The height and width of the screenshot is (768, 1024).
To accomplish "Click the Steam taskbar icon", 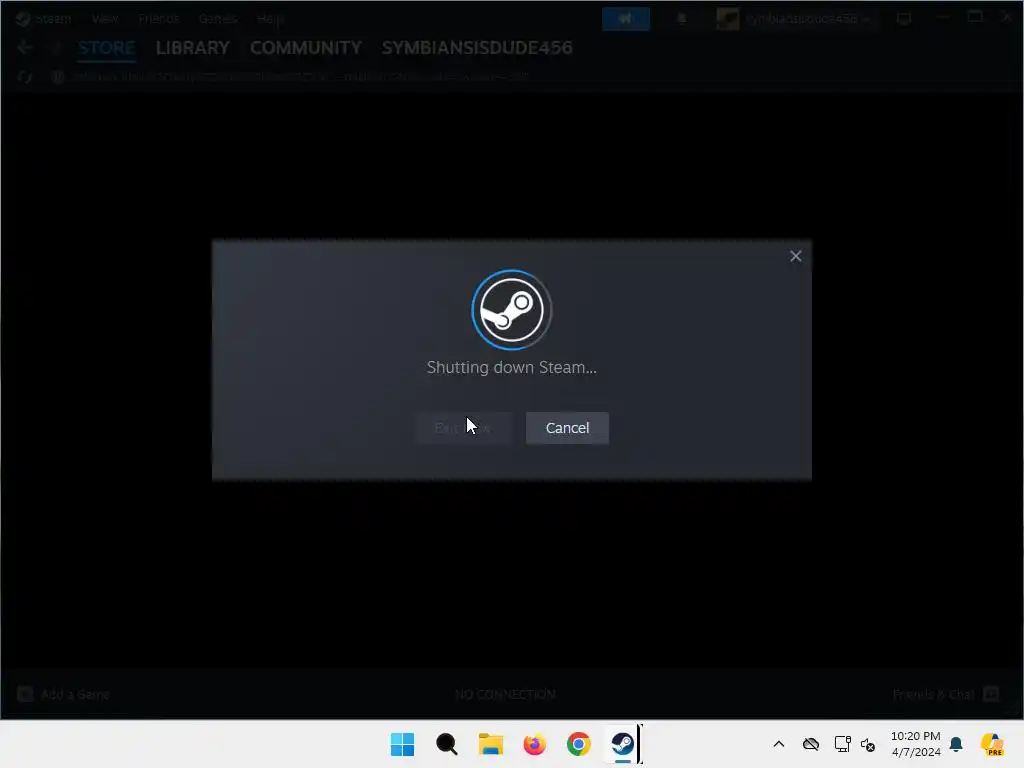I will click(x=622, y=744).
